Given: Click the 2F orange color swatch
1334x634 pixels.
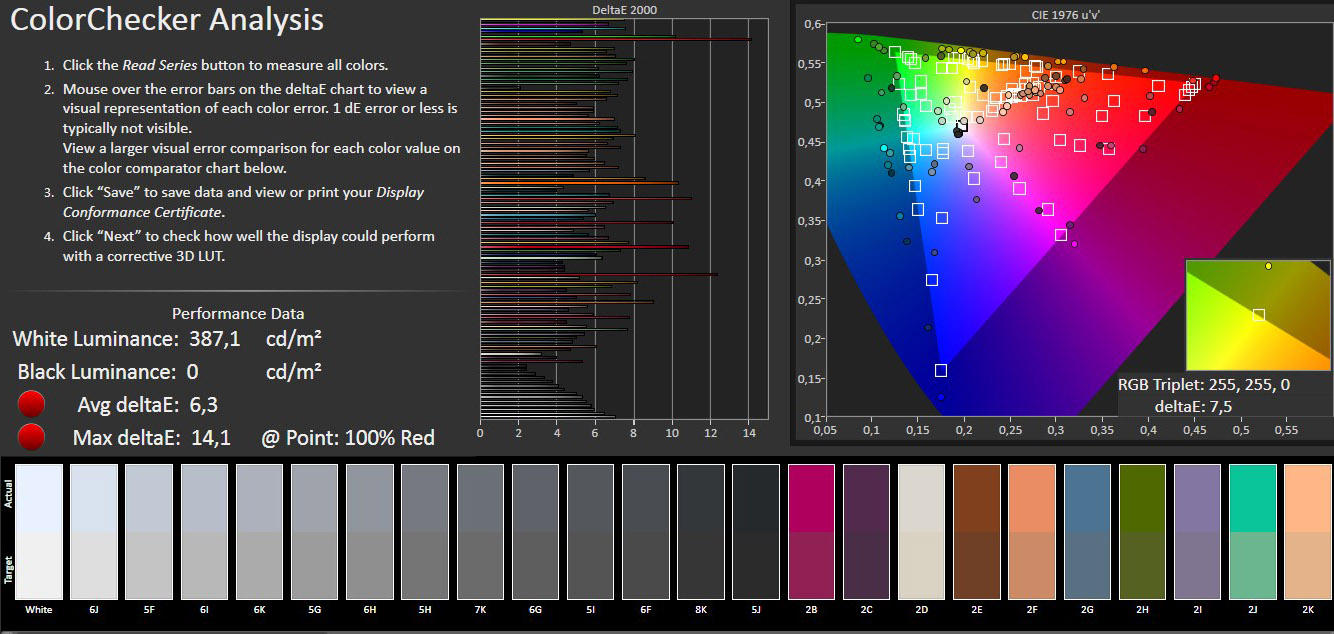Looking at the screenshot, I should tap(1033, 531).
